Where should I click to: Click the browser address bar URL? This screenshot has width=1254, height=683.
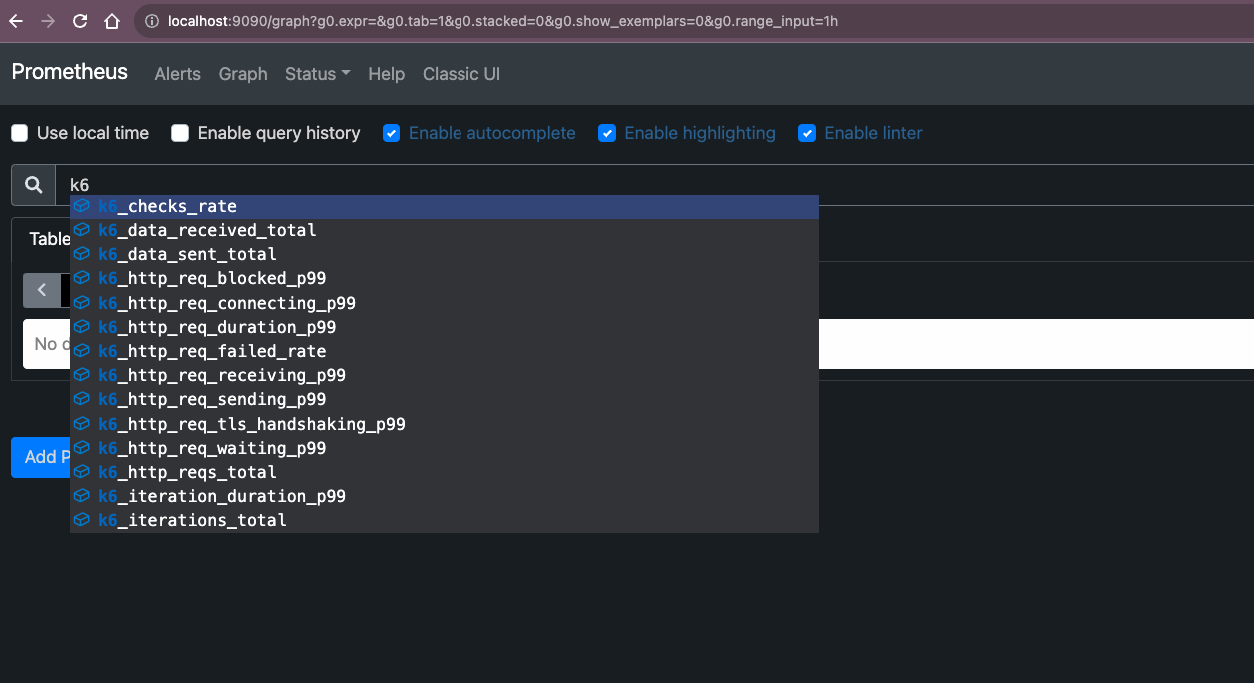503,21
